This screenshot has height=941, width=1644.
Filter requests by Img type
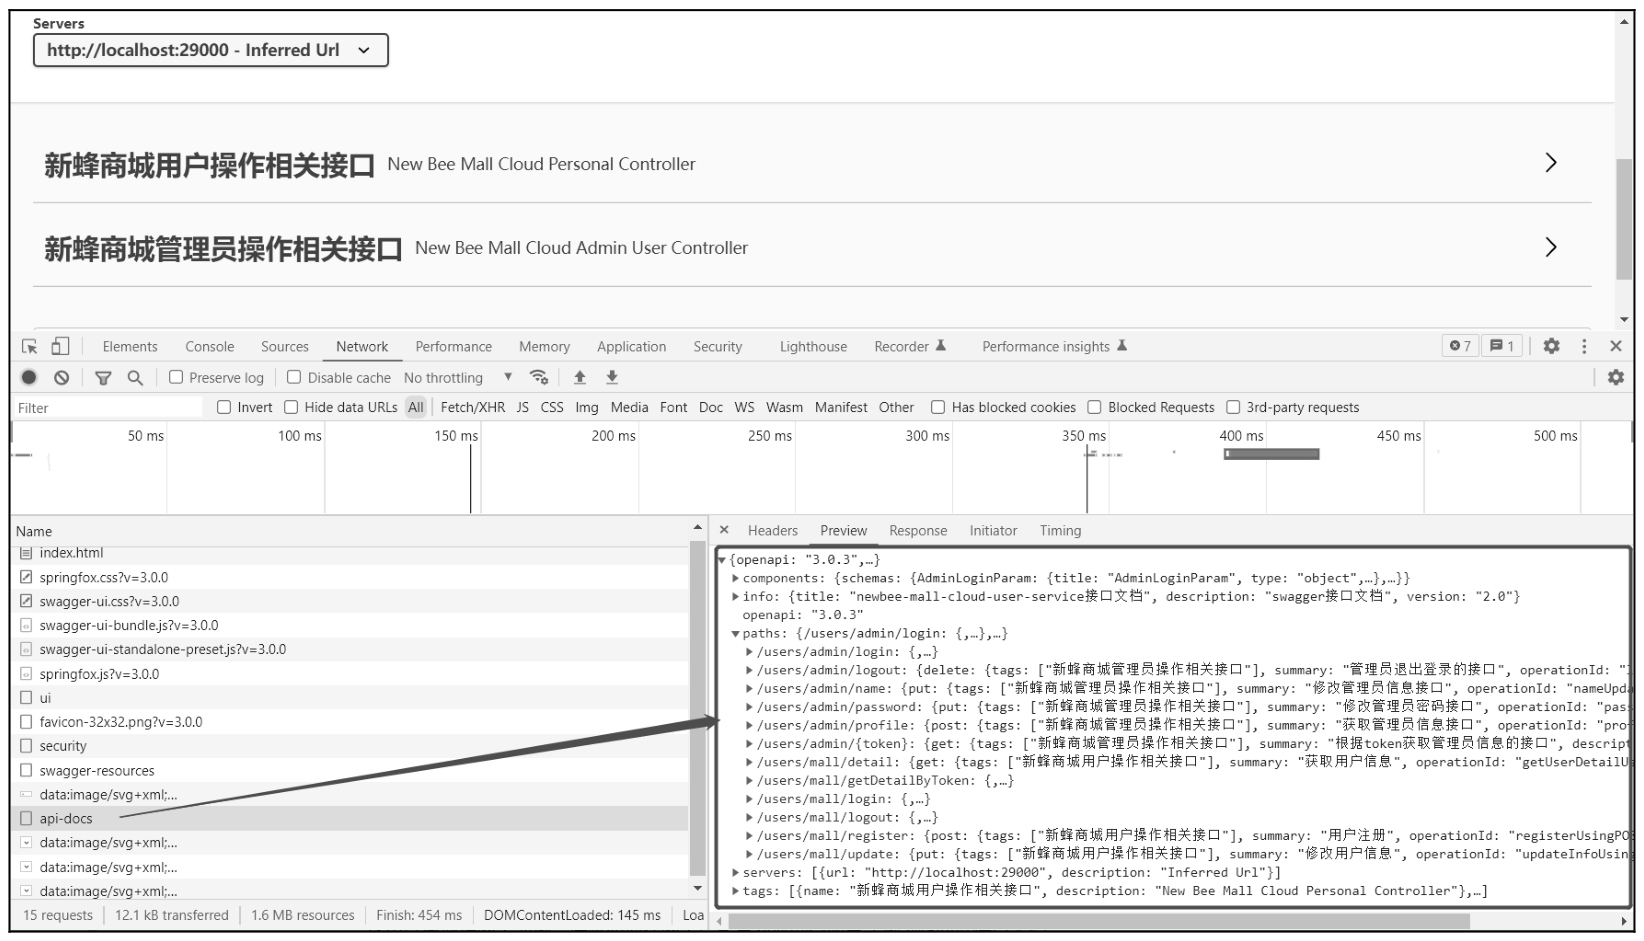coord(587,407)
